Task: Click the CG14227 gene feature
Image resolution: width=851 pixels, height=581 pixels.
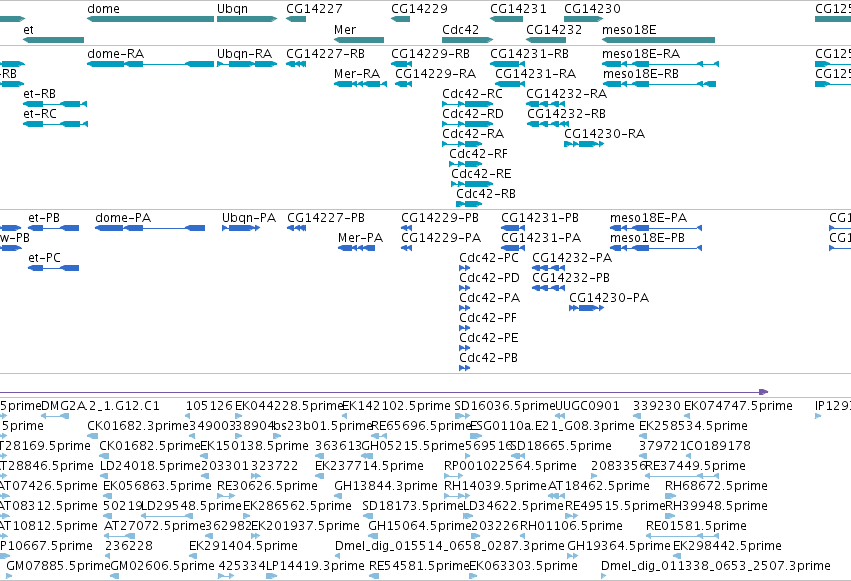Action: [296, 19]
